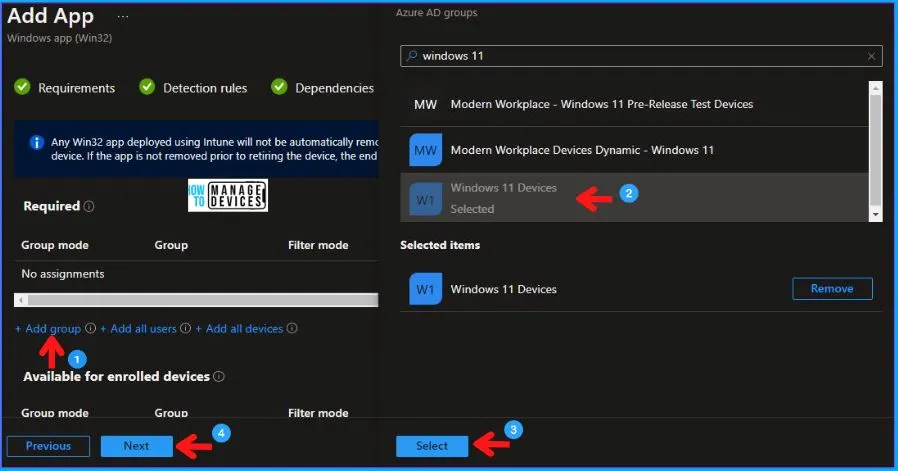Viewport: 898px width, 471px height.
Task: Click W1 avatar of selected Windows 11 Devices result
Action: click(x=426, y=199)
